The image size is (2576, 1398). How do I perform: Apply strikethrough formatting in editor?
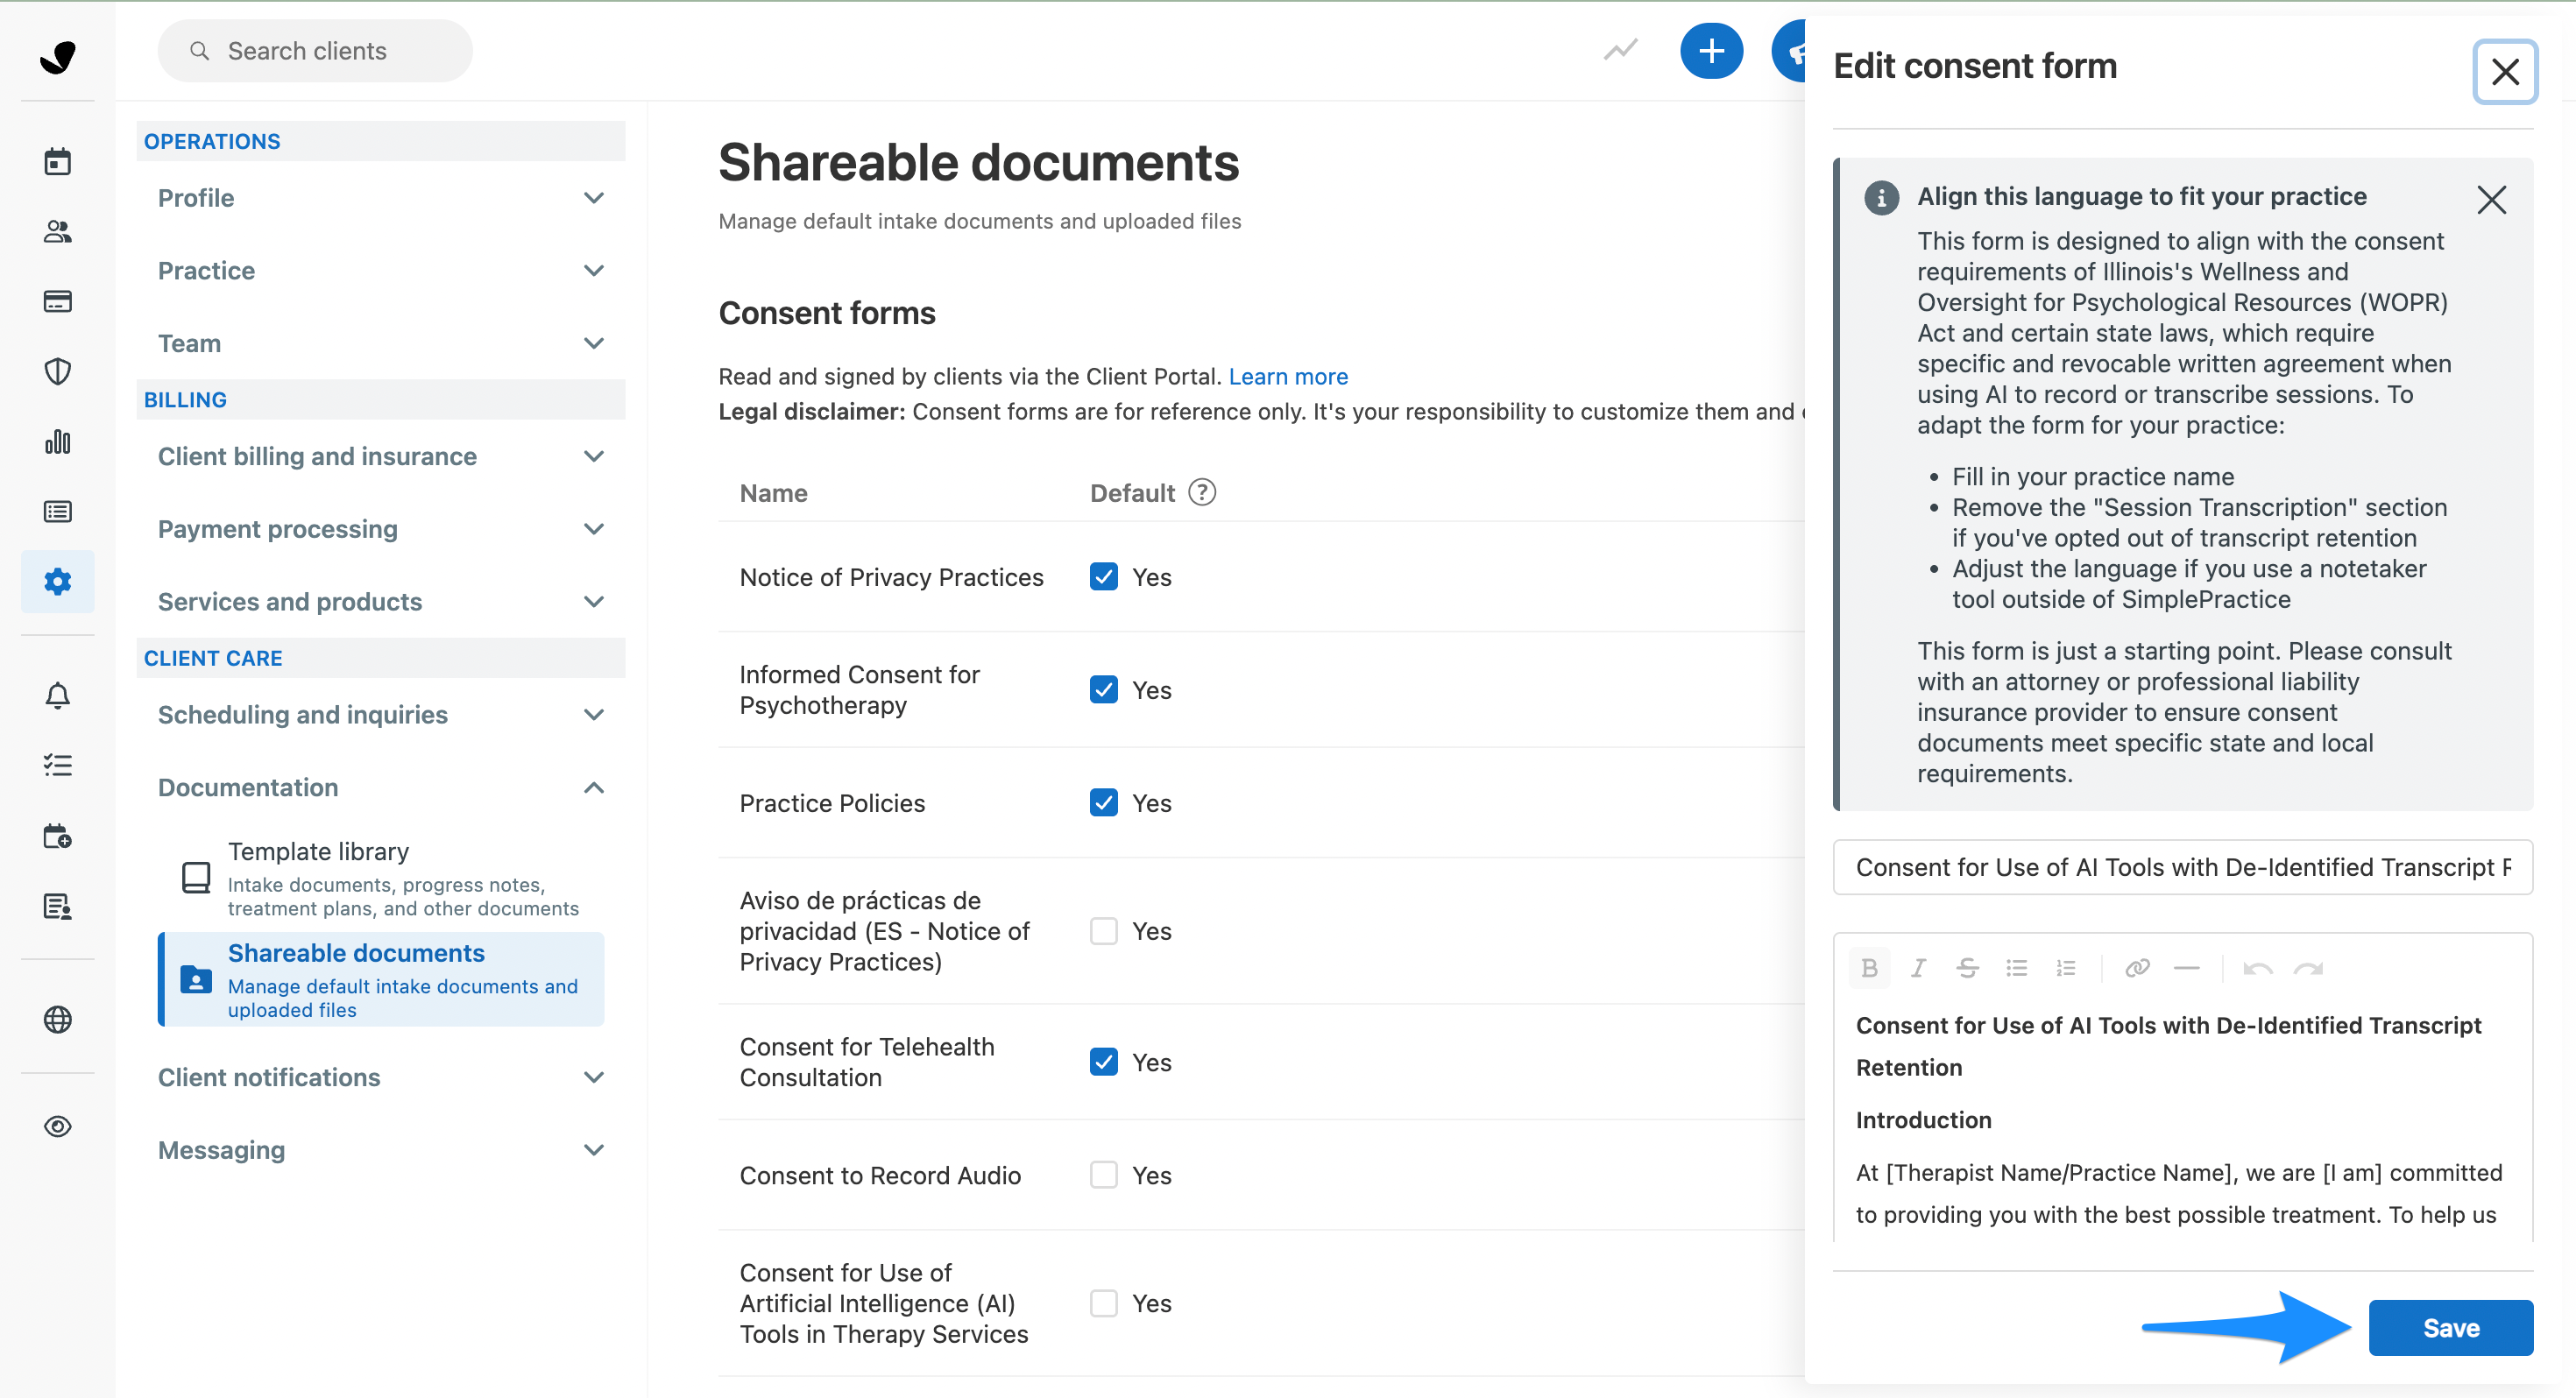[1967, 967]
